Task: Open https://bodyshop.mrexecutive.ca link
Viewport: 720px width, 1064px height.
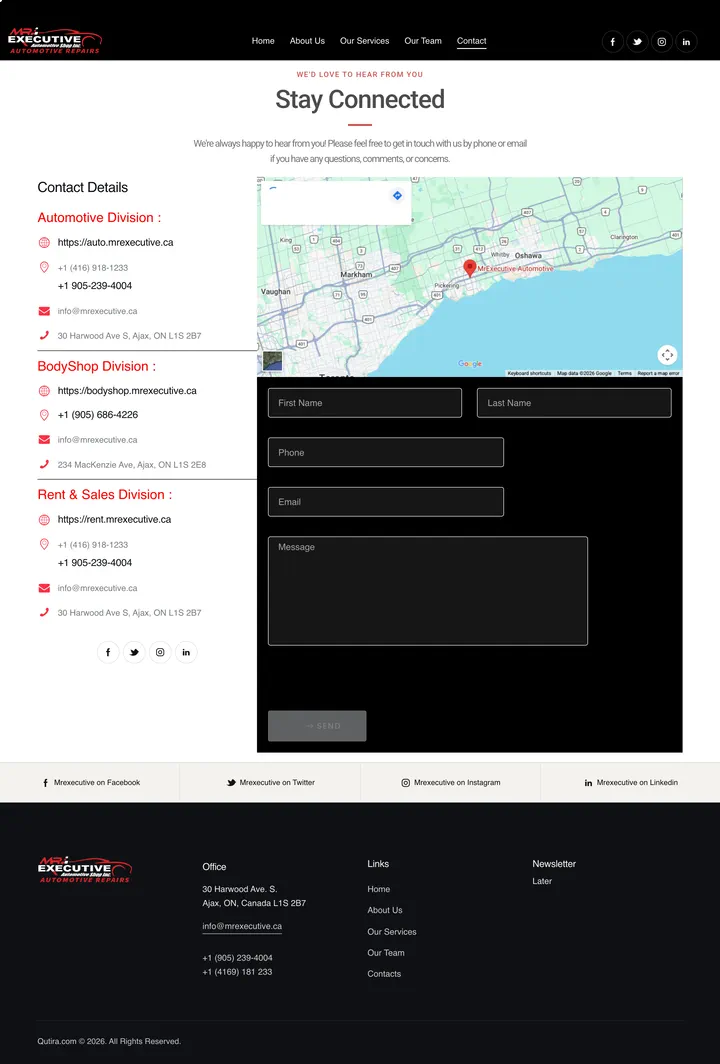Action: 127,391
